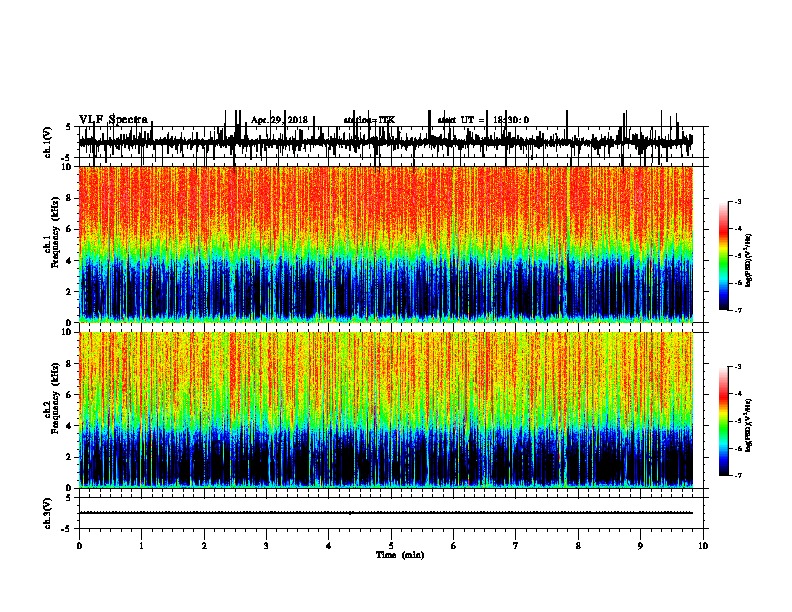The image size is (792, 612).
Task: Click the '8' kHz tick on ch.2 spectrogram
Action: pos(70,364)
